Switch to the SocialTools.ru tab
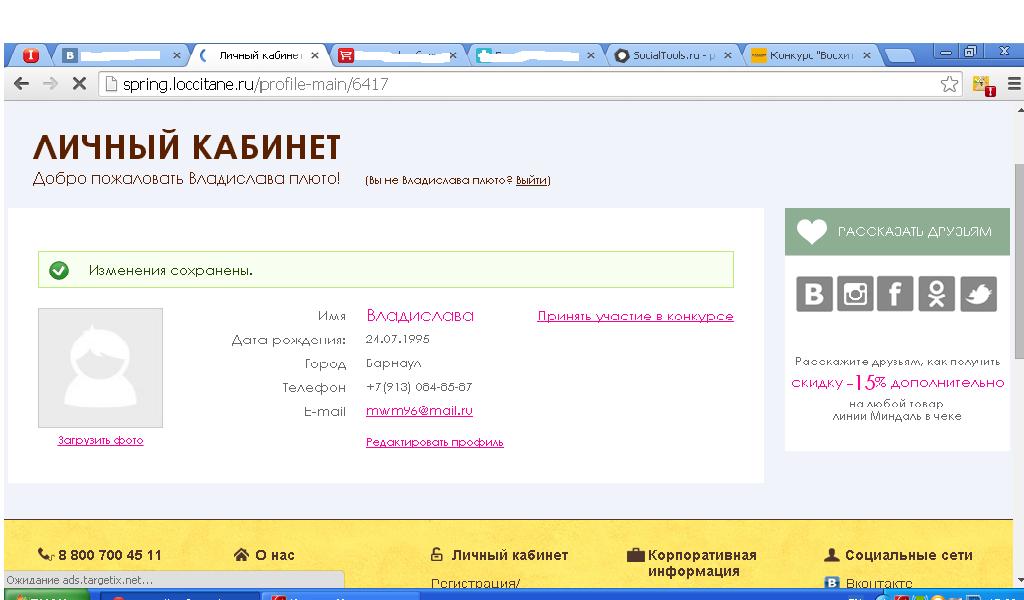The width and height of the screenshot is (1024, 600). [x=673, y=55]
